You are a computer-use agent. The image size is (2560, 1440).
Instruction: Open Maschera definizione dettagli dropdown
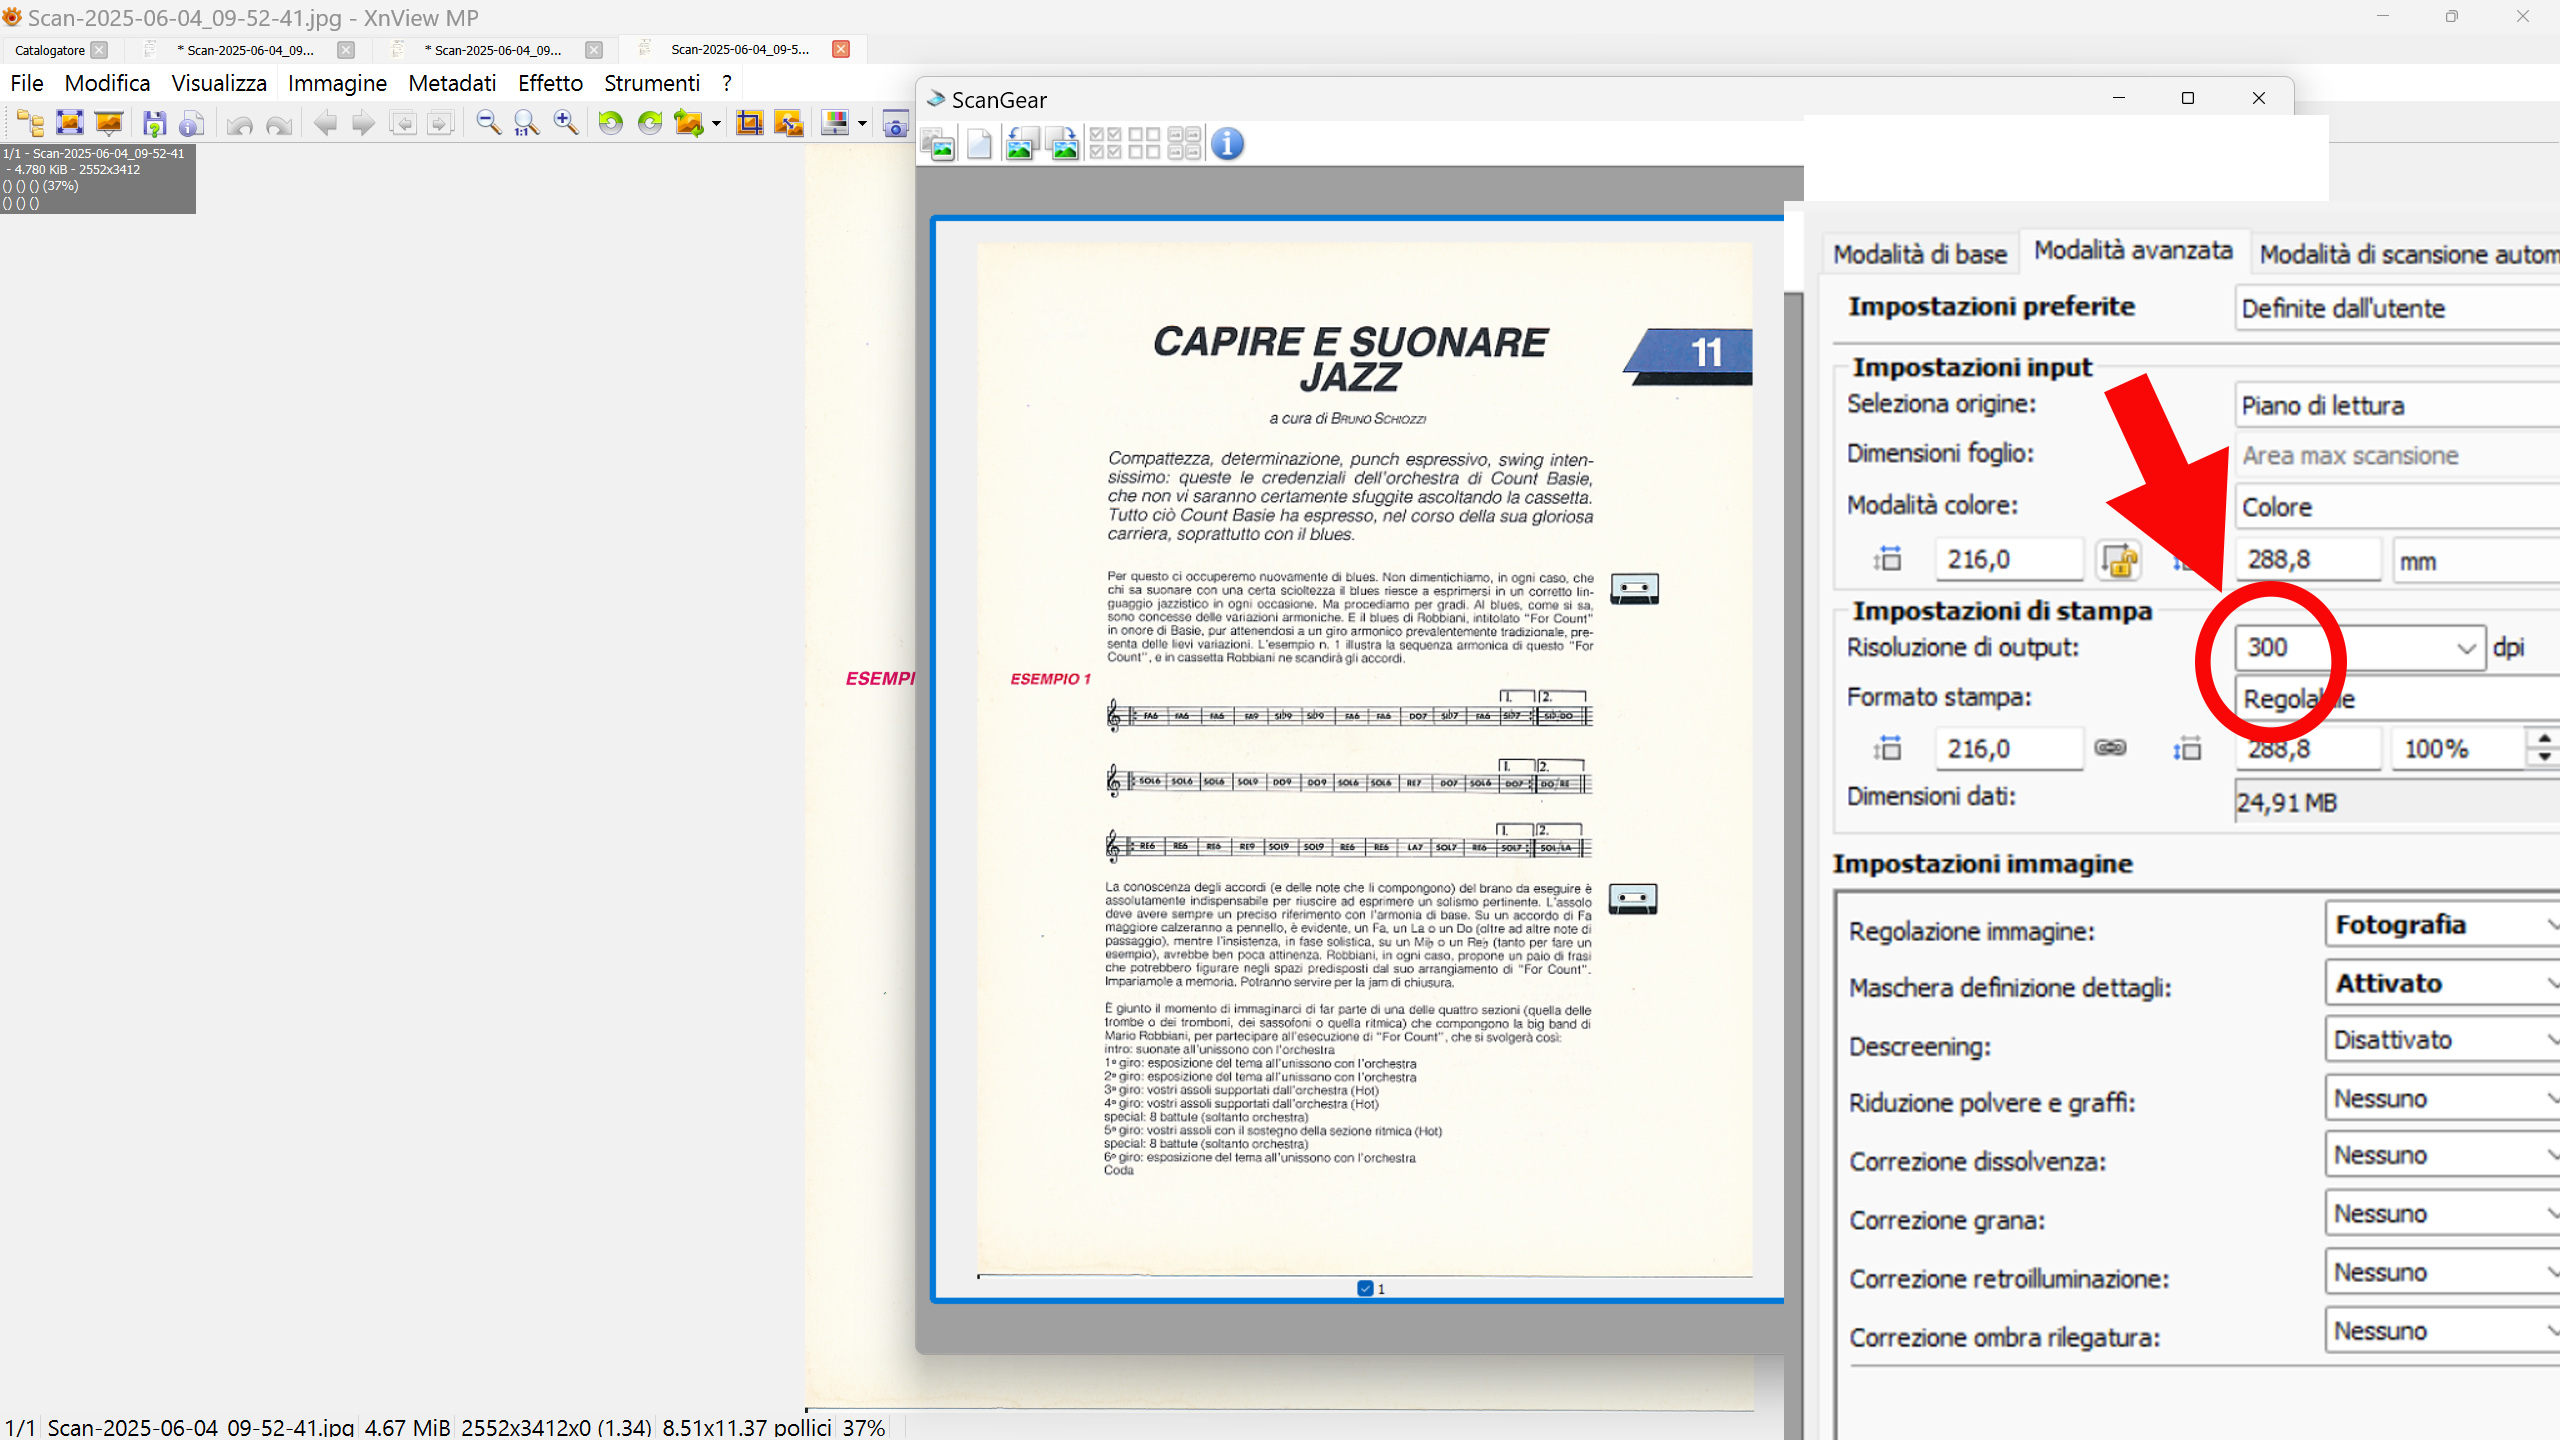2442,983
